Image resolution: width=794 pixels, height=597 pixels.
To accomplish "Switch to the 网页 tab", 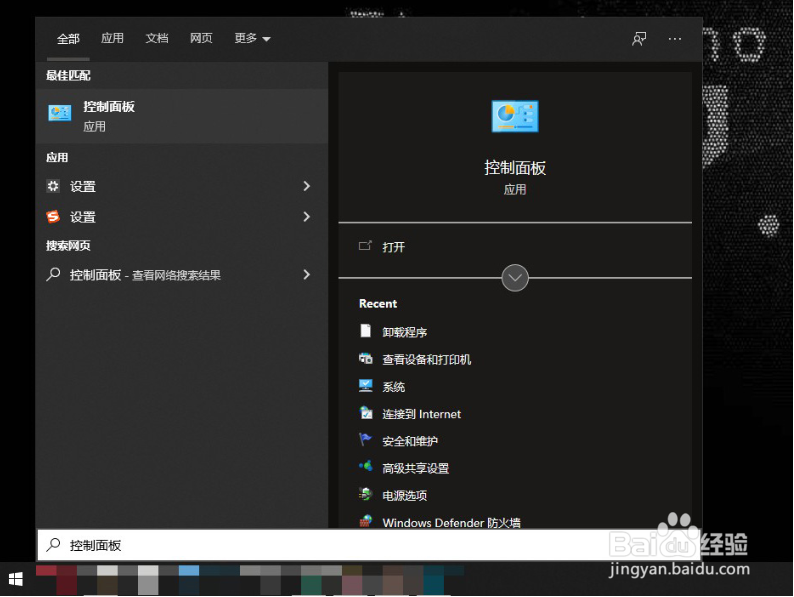I will [201, 38].
